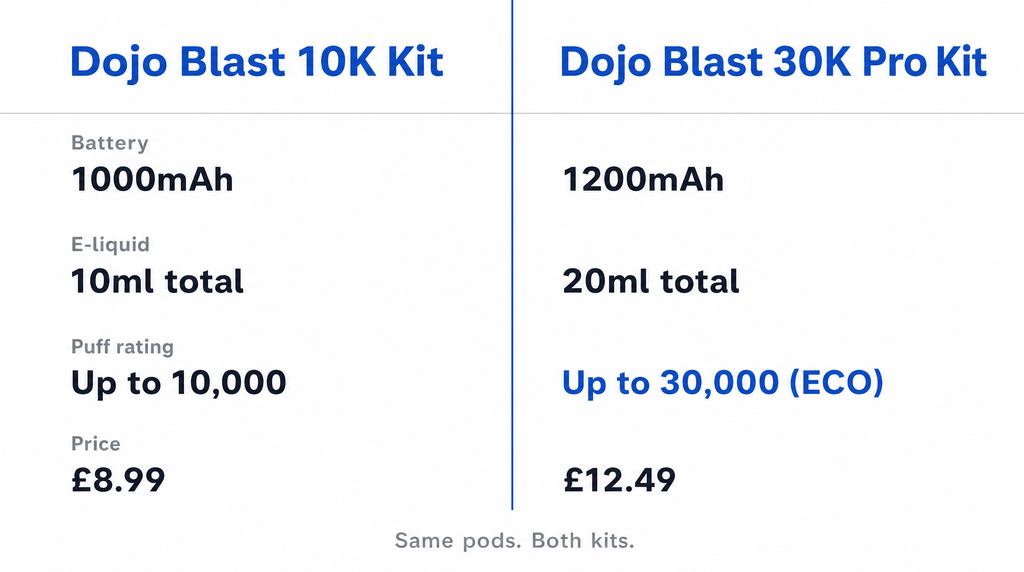
Task: Click the 1000mAh battery value
Action: 152,180
